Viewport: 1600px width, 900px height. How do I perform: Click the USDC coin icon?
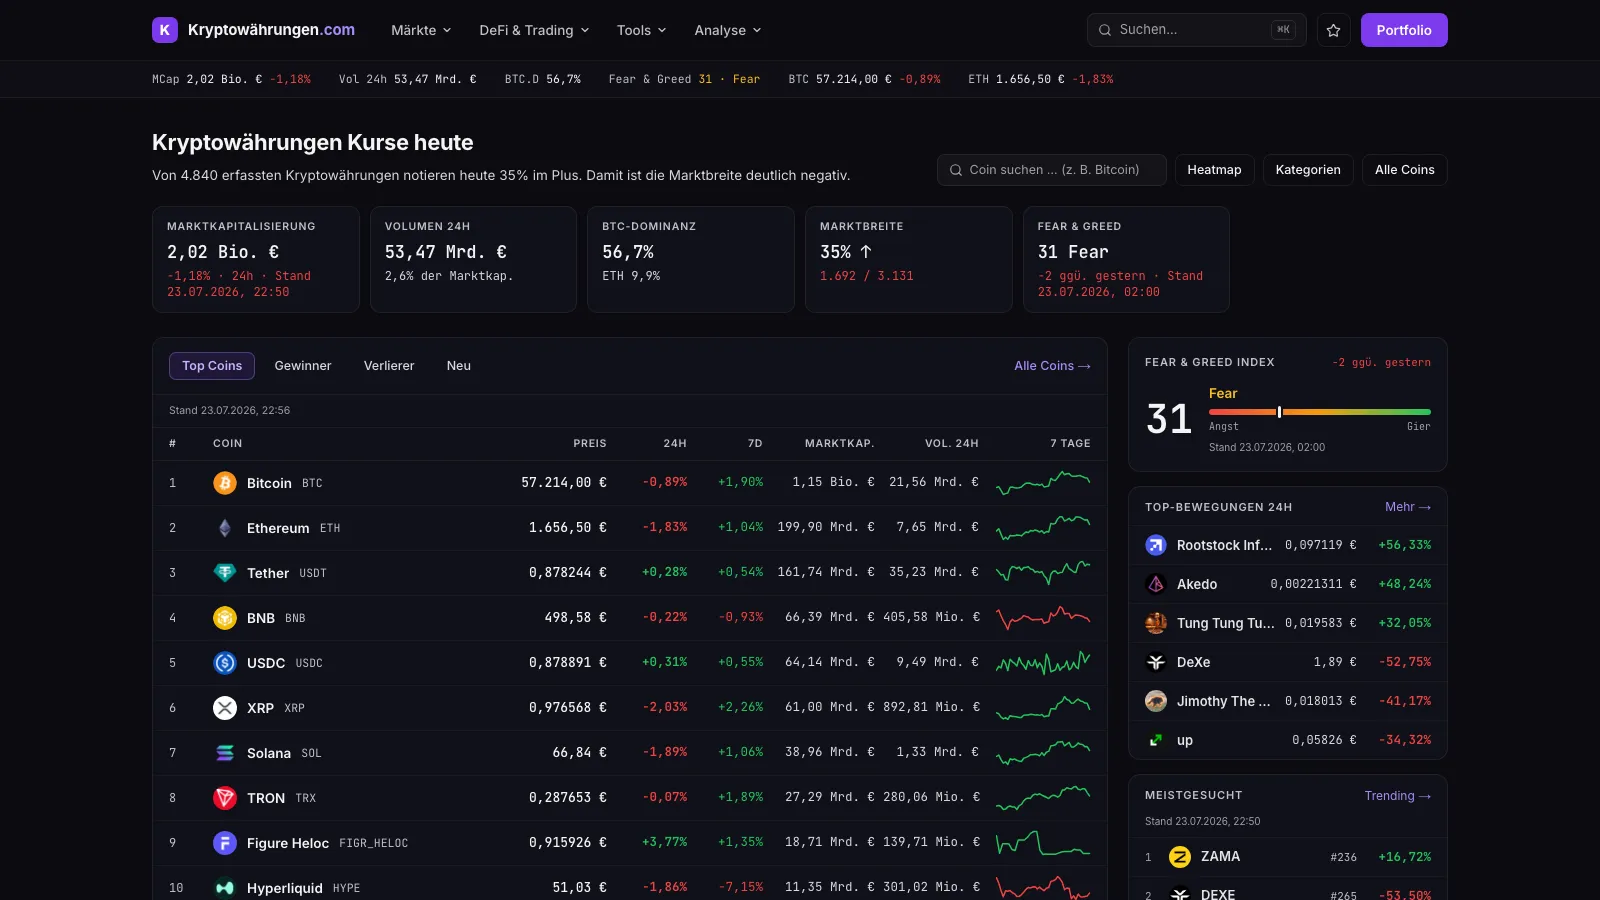point(225,663)
